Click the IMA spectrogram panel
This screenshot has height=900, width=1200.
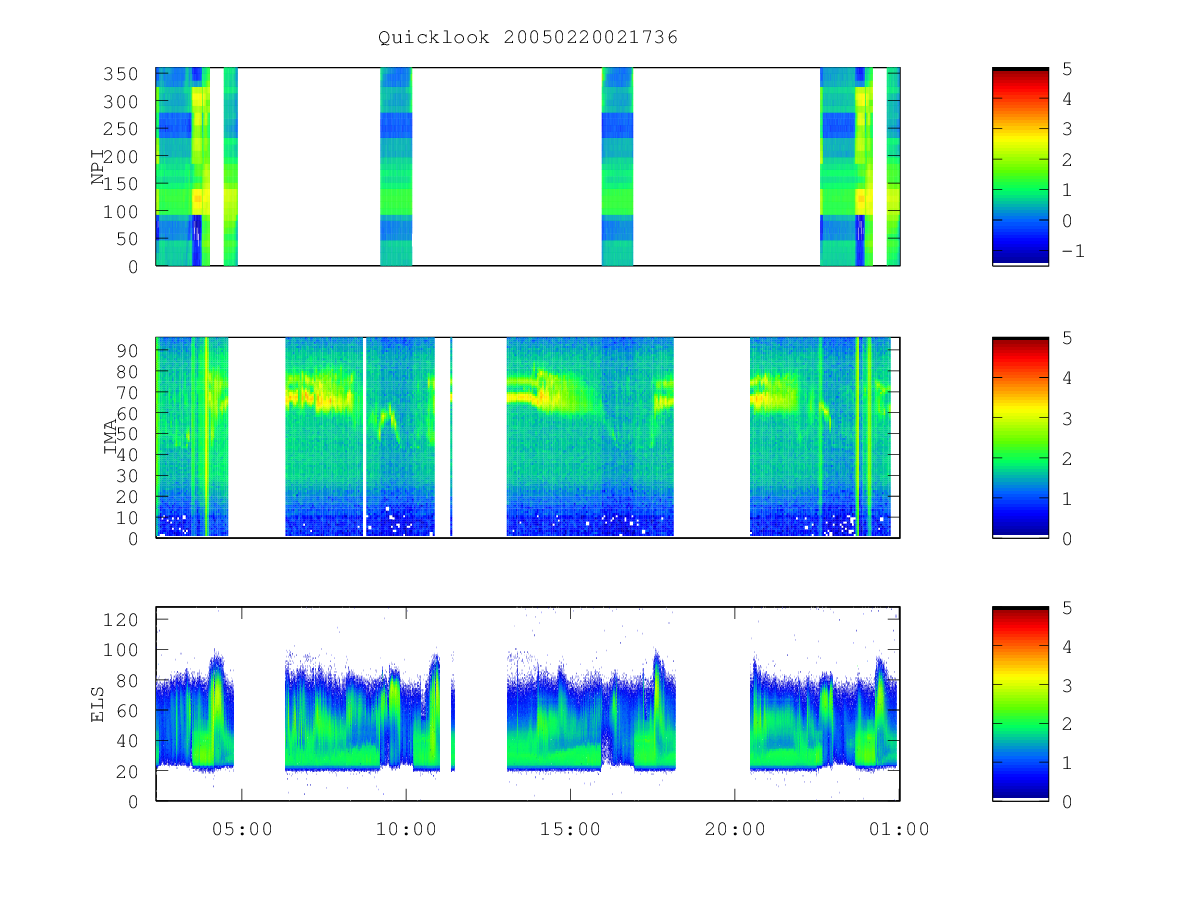pyautogui.click(x=528, y=438)
